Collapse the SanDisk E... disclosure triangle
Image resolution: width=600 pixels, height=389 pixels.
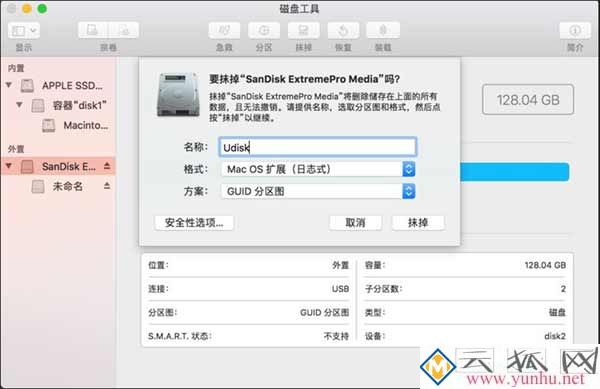(x=9, y=166)
